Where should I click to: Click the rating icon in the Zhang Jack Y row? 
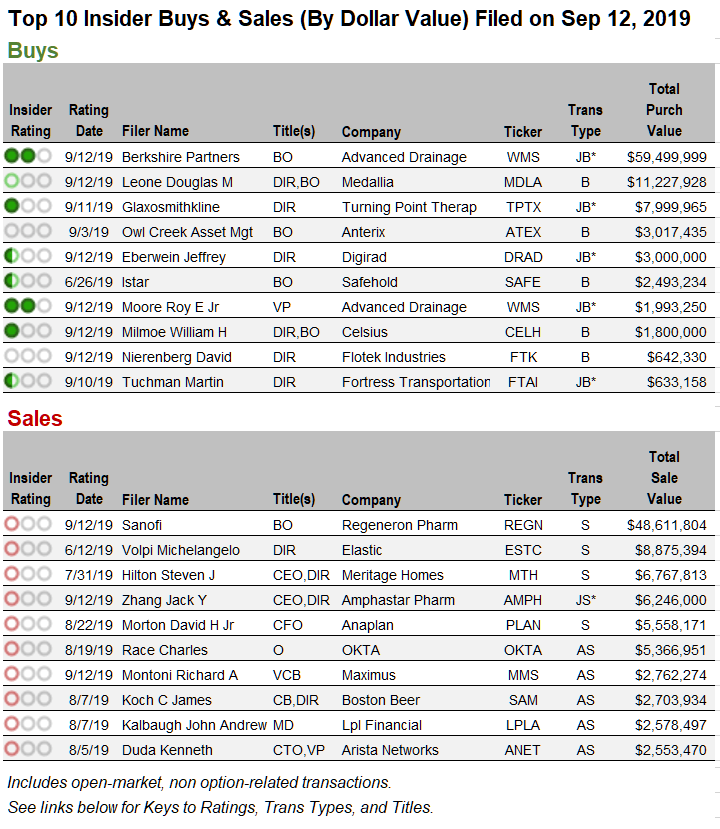tap(28, 599)
